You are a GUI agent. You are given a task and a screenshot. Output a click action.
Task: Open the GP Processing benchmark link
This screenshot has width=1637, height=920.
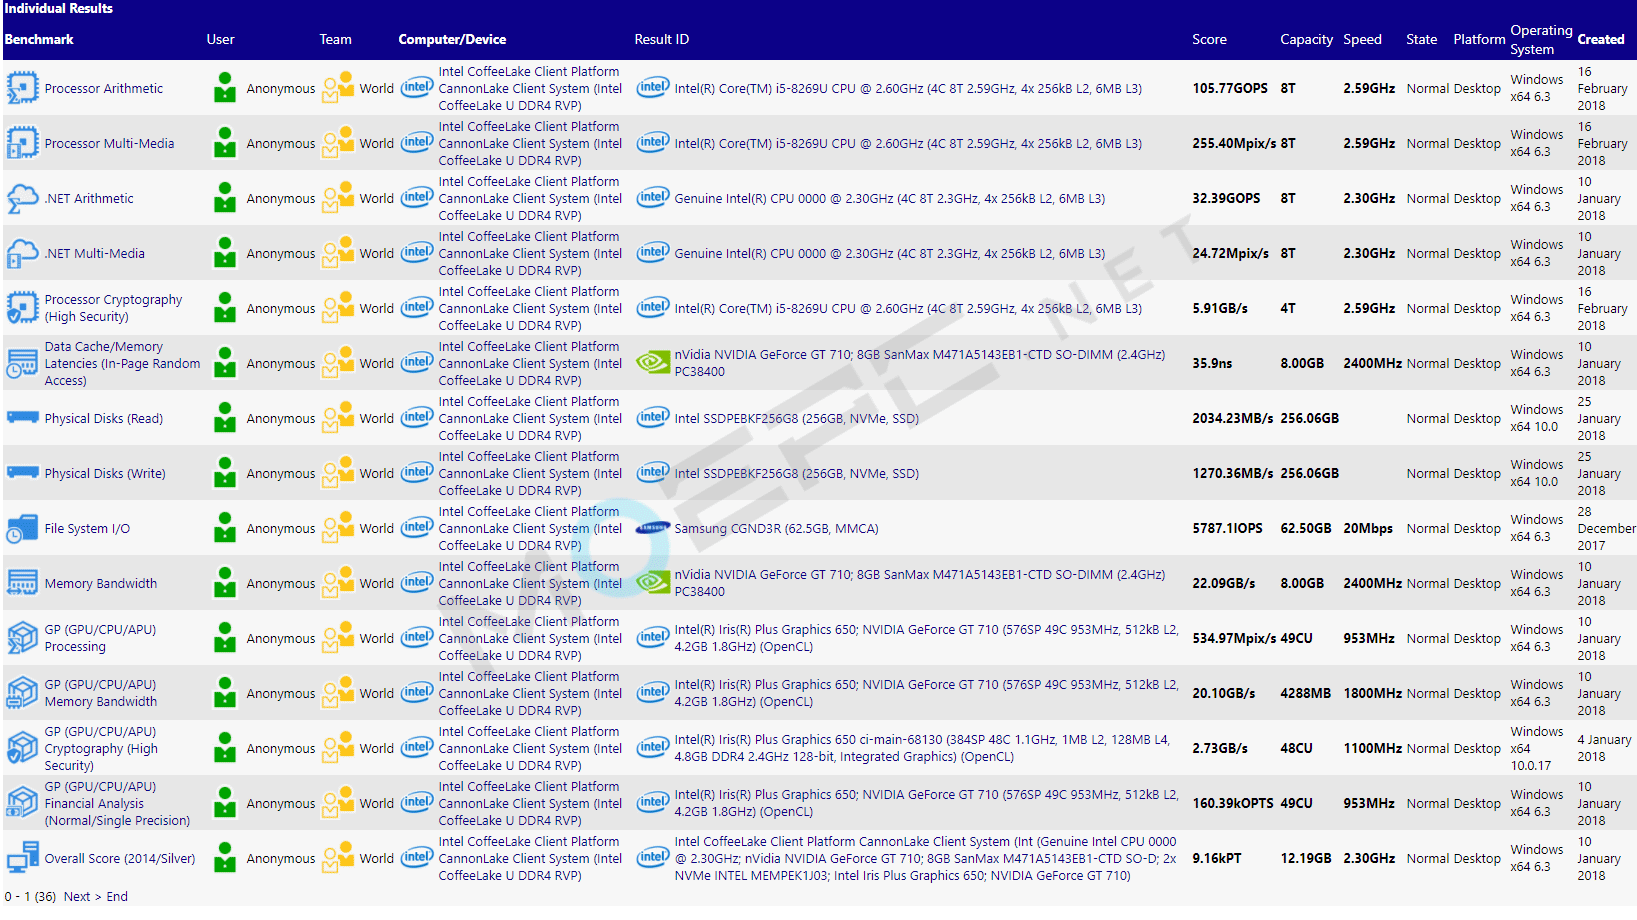pos(100,638)
